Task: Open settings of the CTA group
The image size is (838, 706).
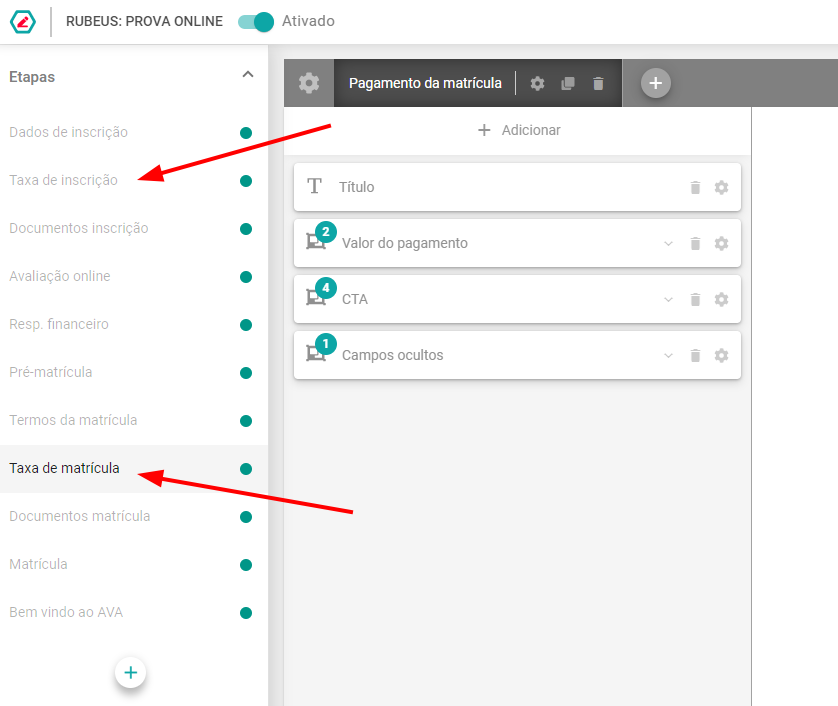Action: (721, 299)
